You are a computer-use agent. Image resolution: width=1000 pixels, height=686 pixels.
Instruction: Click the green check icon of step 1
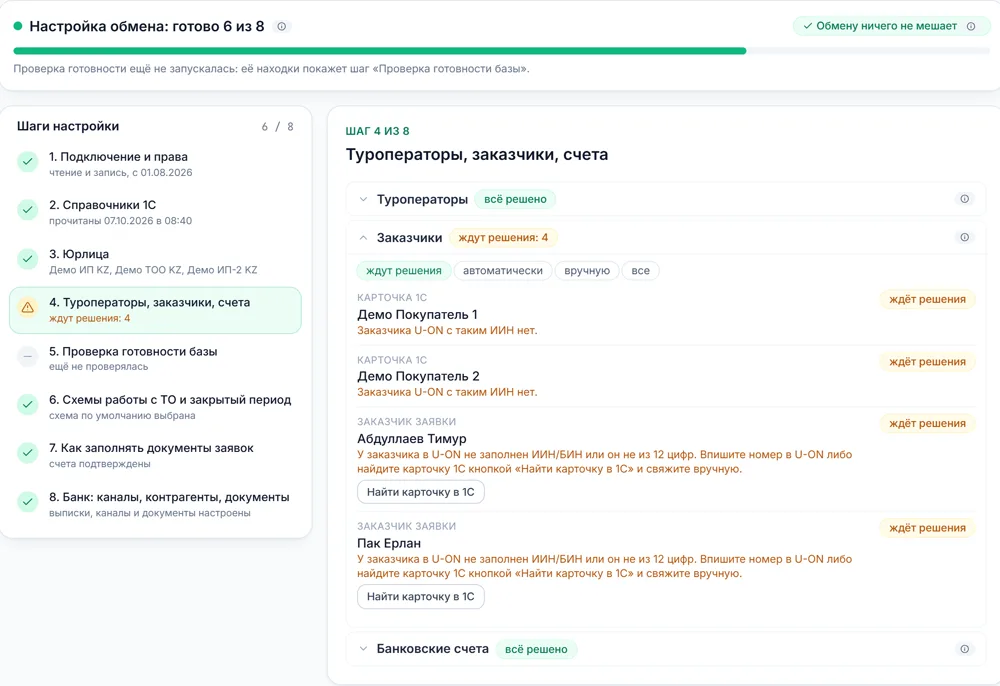pyautogui.click(x=27, y=162)
